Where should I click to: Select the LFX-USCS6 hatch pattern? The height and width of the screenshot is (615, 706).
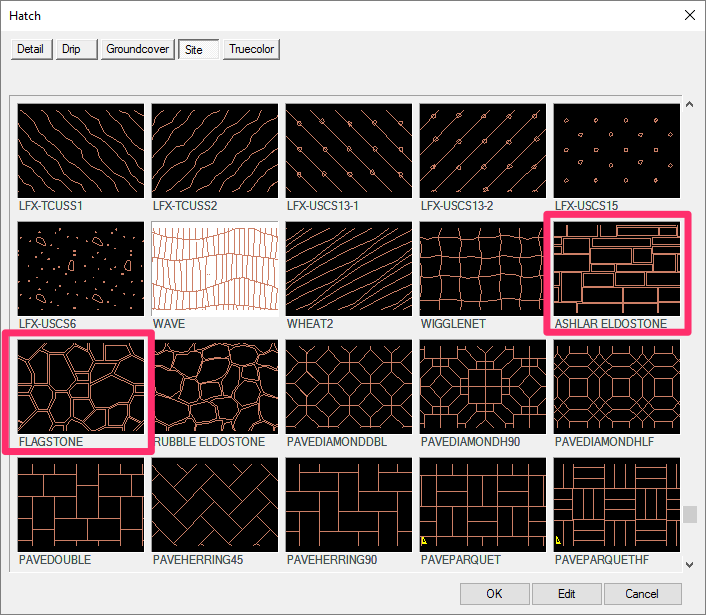pyautogui.click(x=81, y=268)
